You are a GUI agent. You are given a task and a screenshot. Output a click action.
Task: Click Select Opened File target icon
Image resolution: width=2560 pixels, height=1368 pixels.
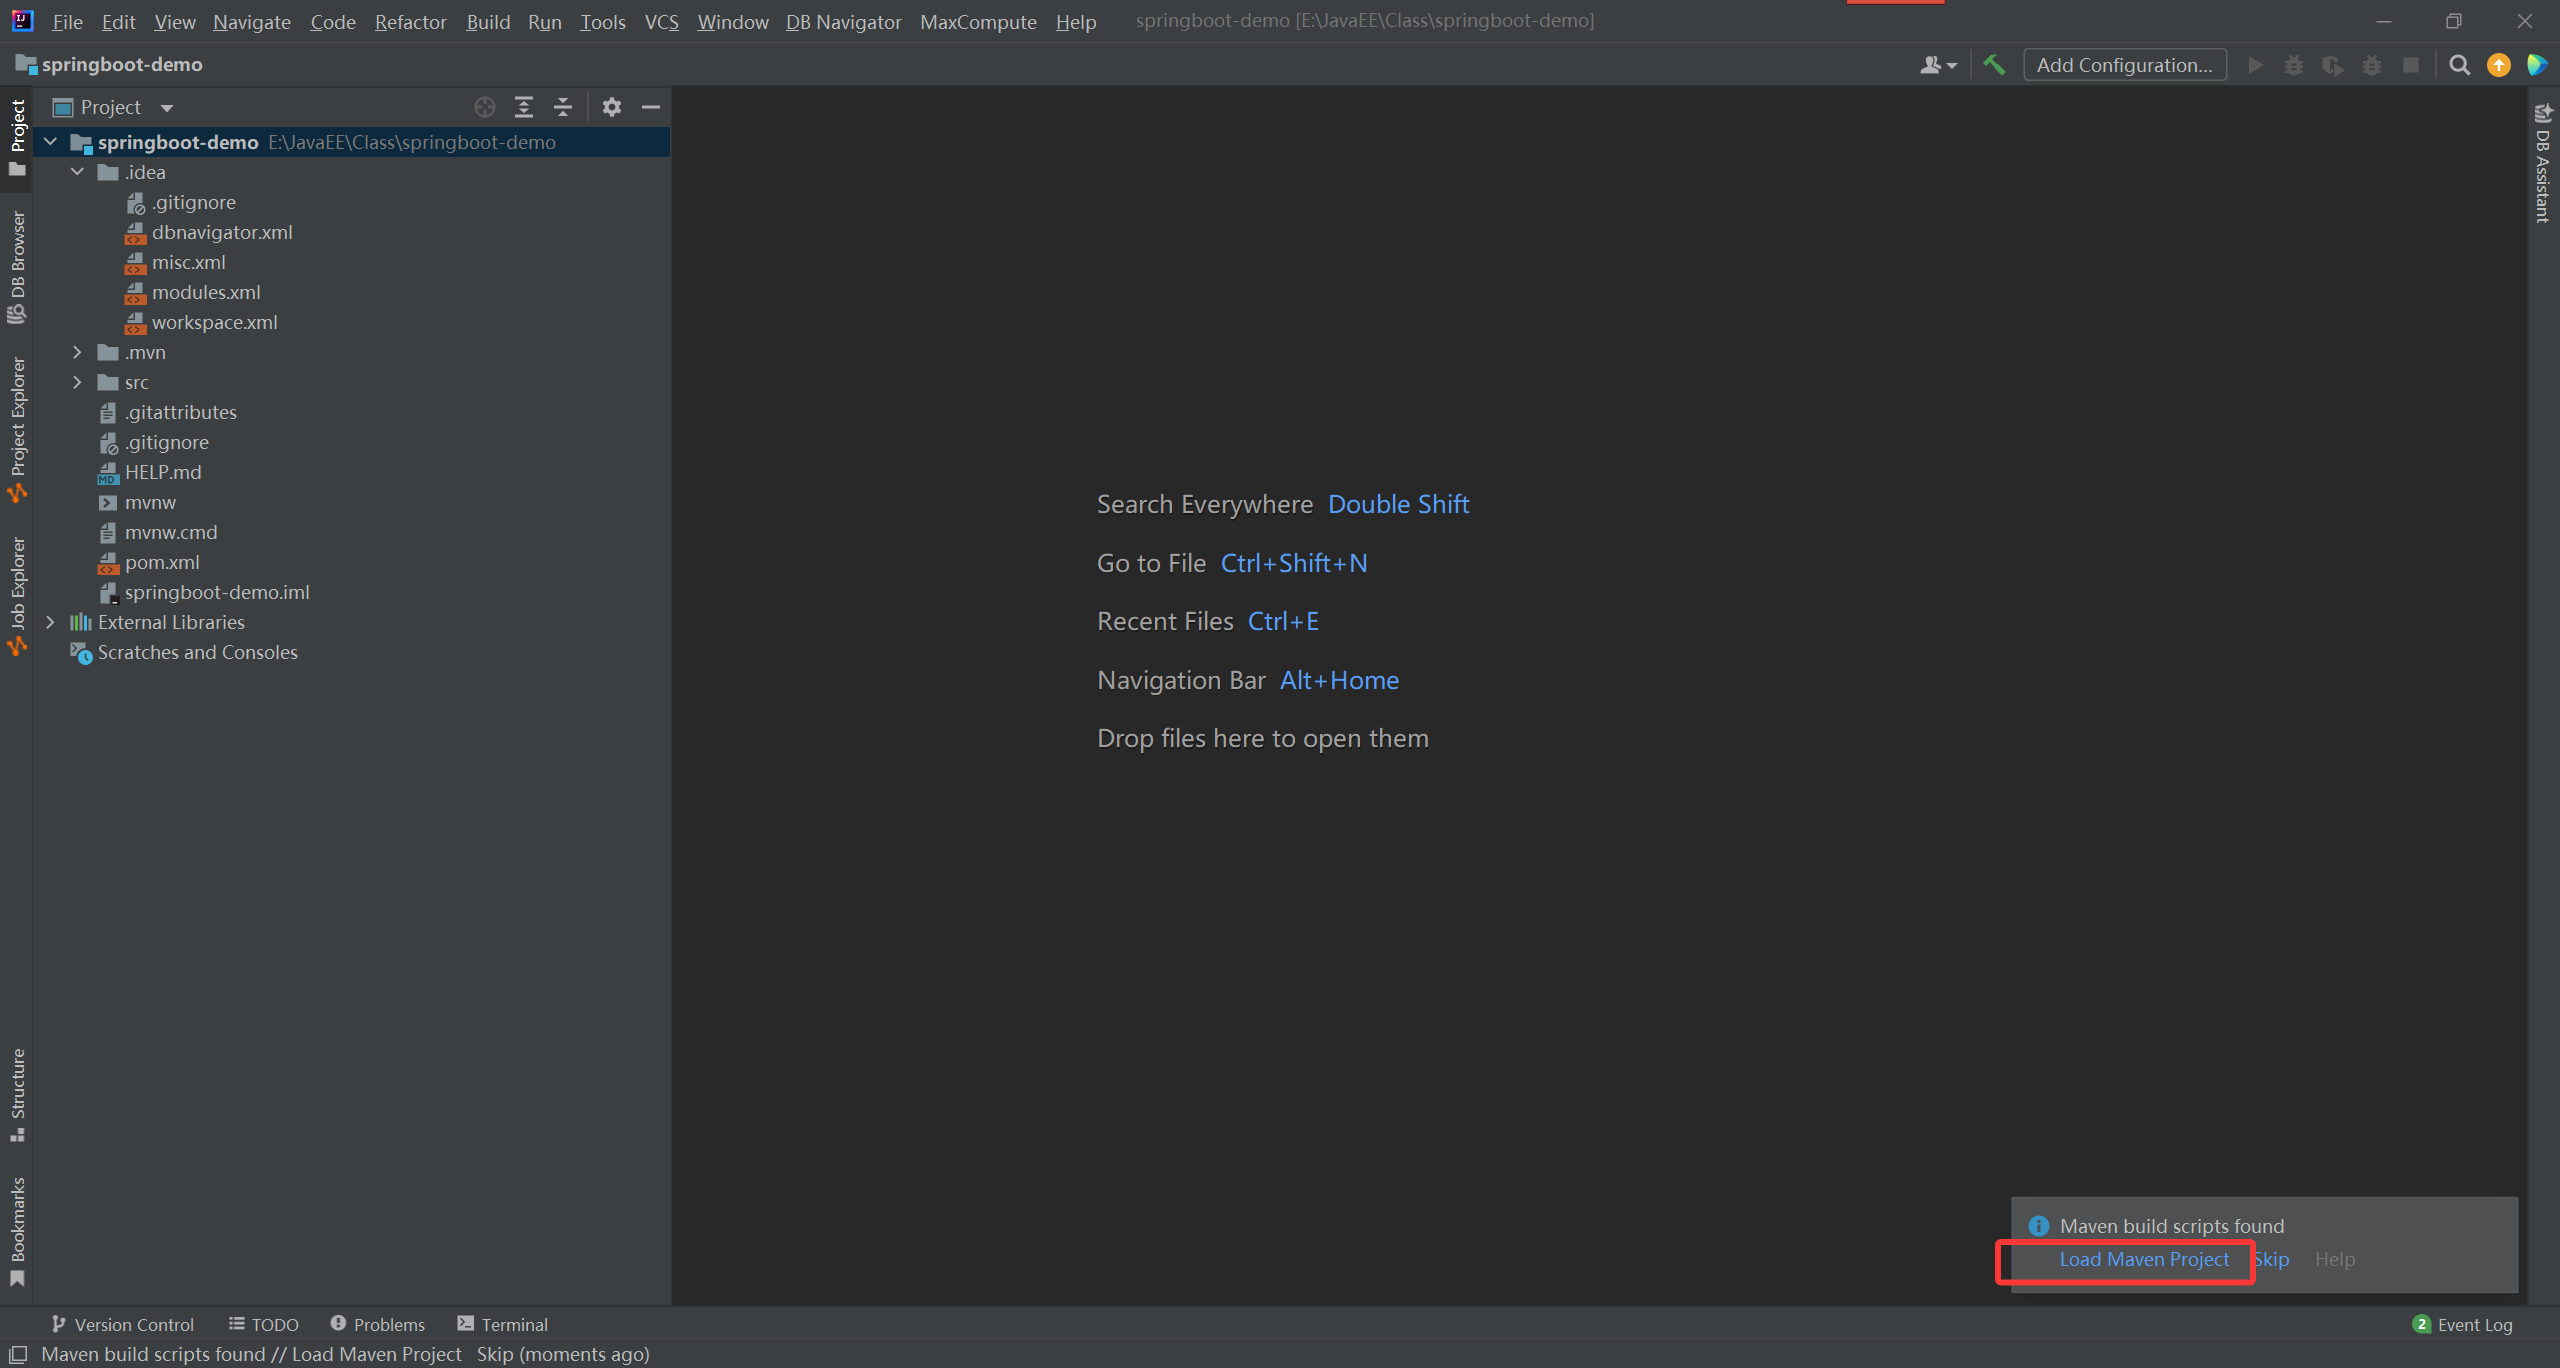(x=485, y=107)
